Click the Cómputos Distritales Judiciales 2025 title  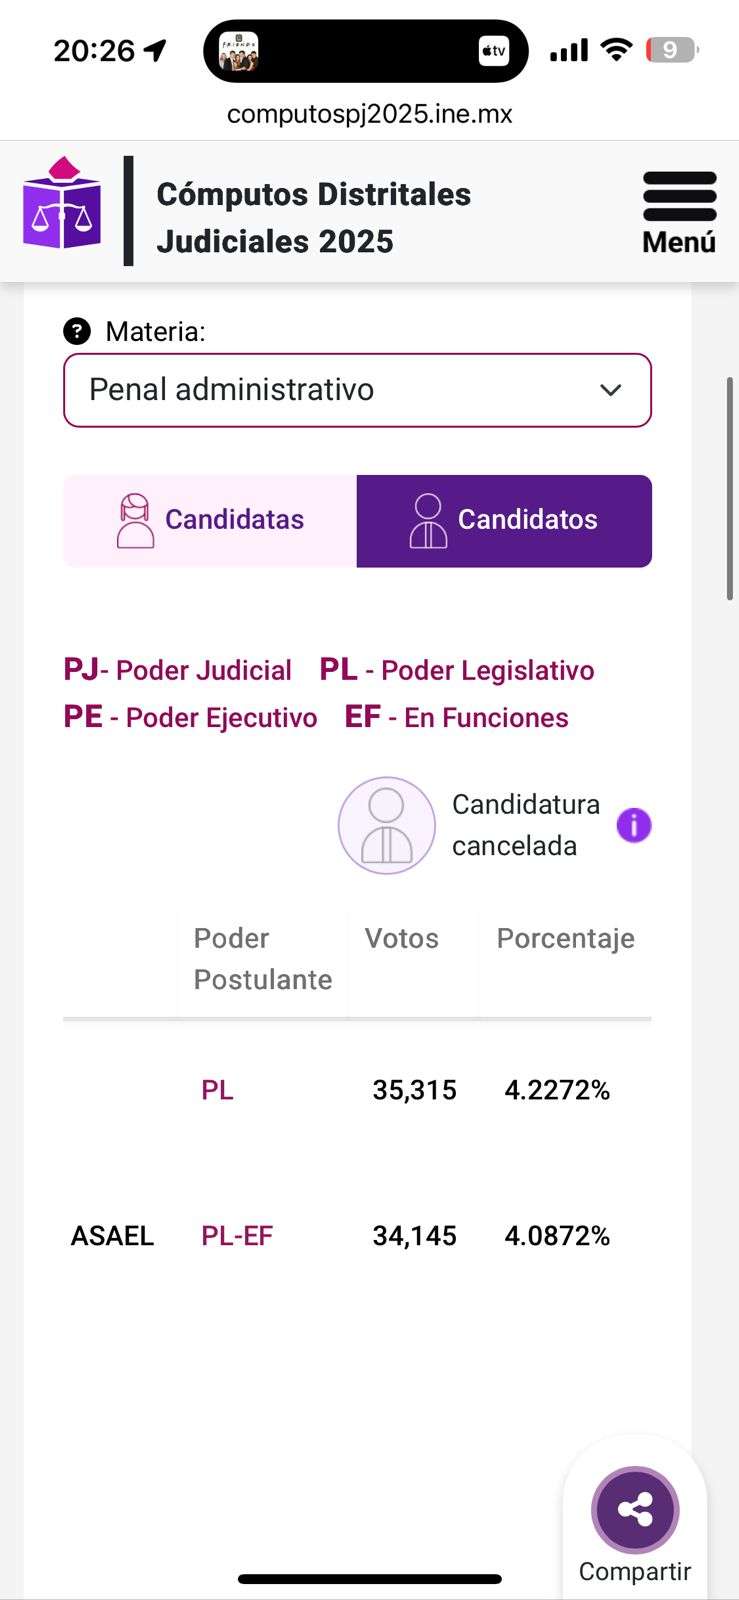point(314,217)
